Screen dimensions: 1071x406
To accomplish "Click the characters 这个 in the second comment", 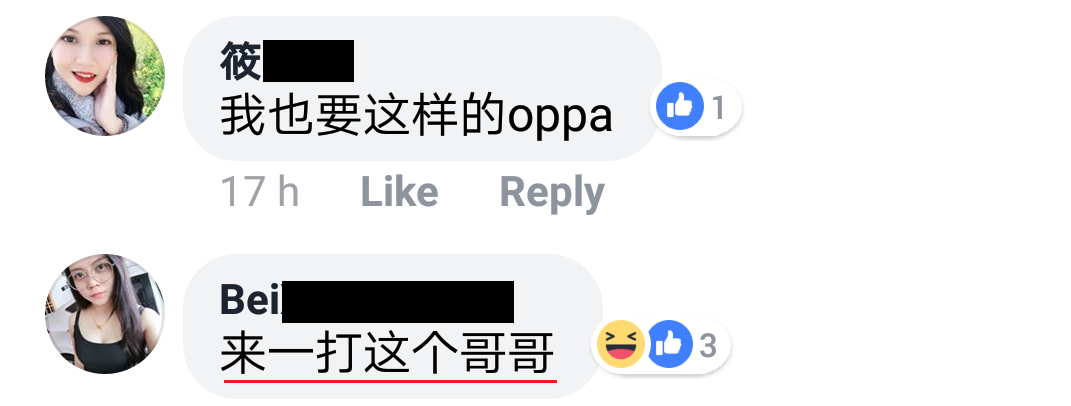I will coord(411,354).
